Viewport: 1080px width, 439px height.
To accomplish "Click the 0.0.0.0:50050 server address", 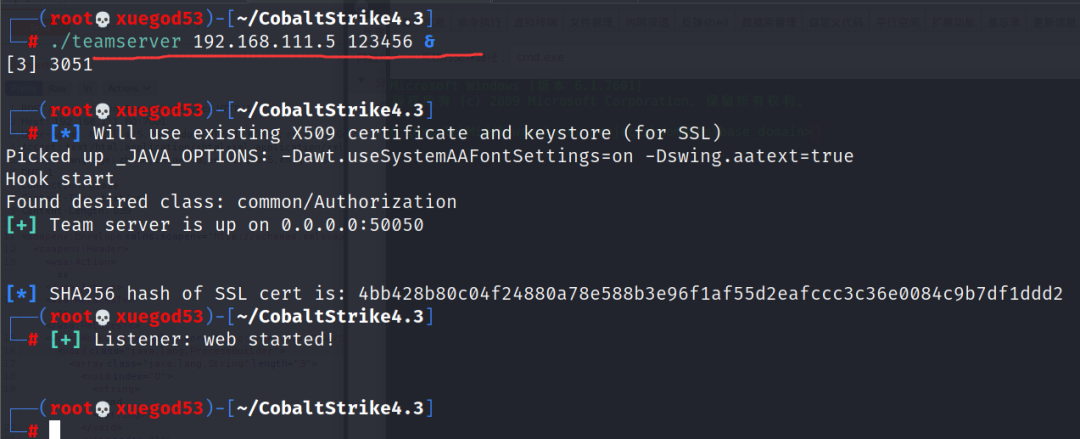I will (x=352, y=225).
